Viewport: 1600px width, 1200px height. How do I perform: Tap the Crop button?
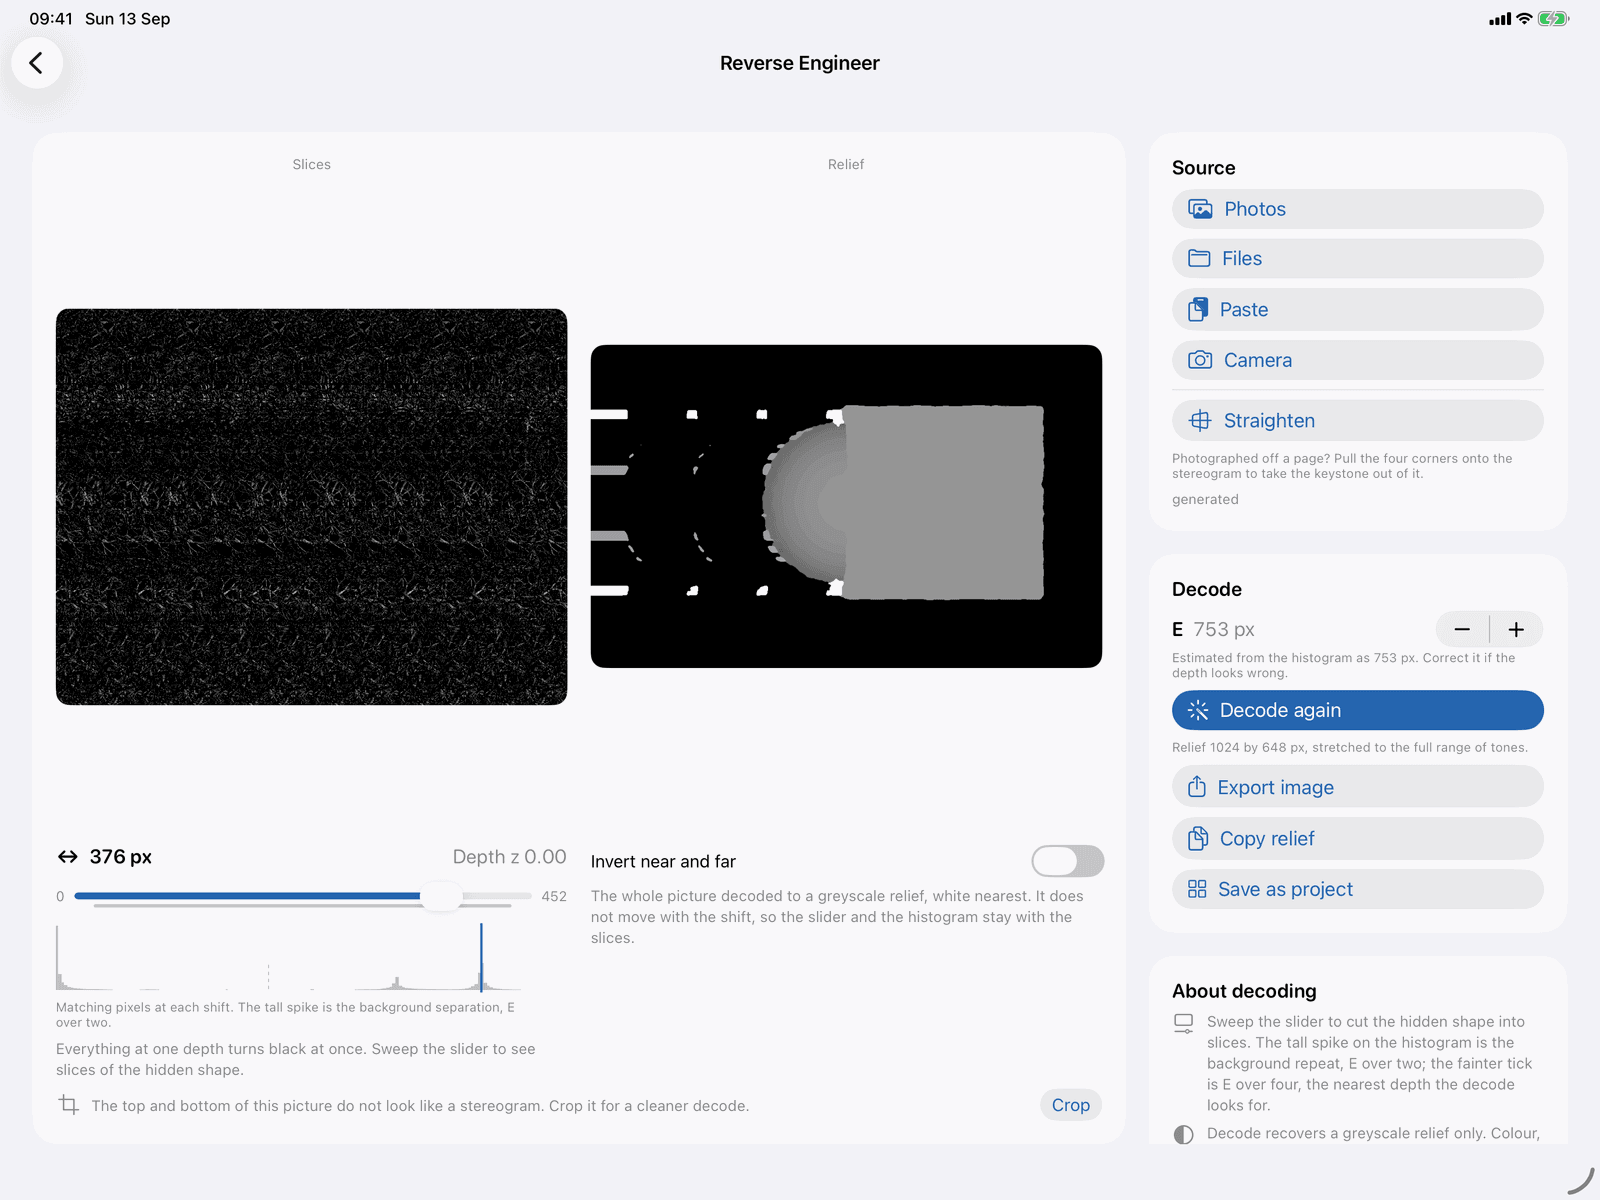point(1070,1105)
